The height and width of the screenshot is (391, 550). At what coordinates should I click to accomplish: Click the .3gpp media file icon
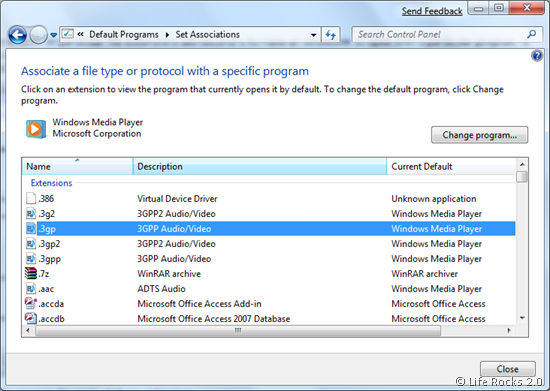[31, 258]
